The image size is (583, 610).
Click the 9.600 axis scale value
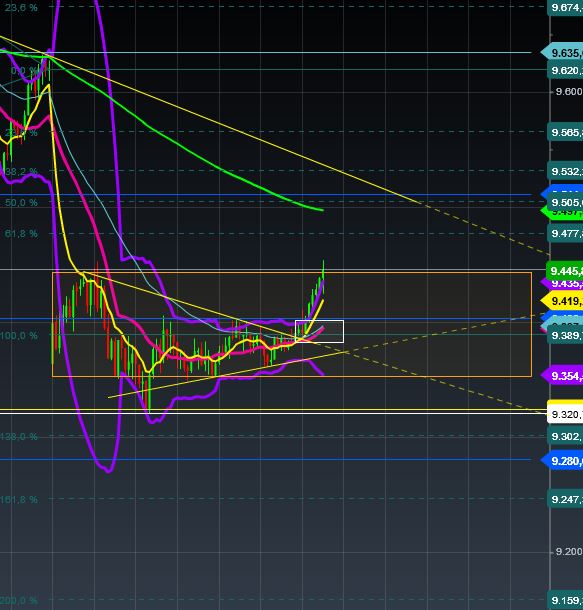tap(569, 91)
